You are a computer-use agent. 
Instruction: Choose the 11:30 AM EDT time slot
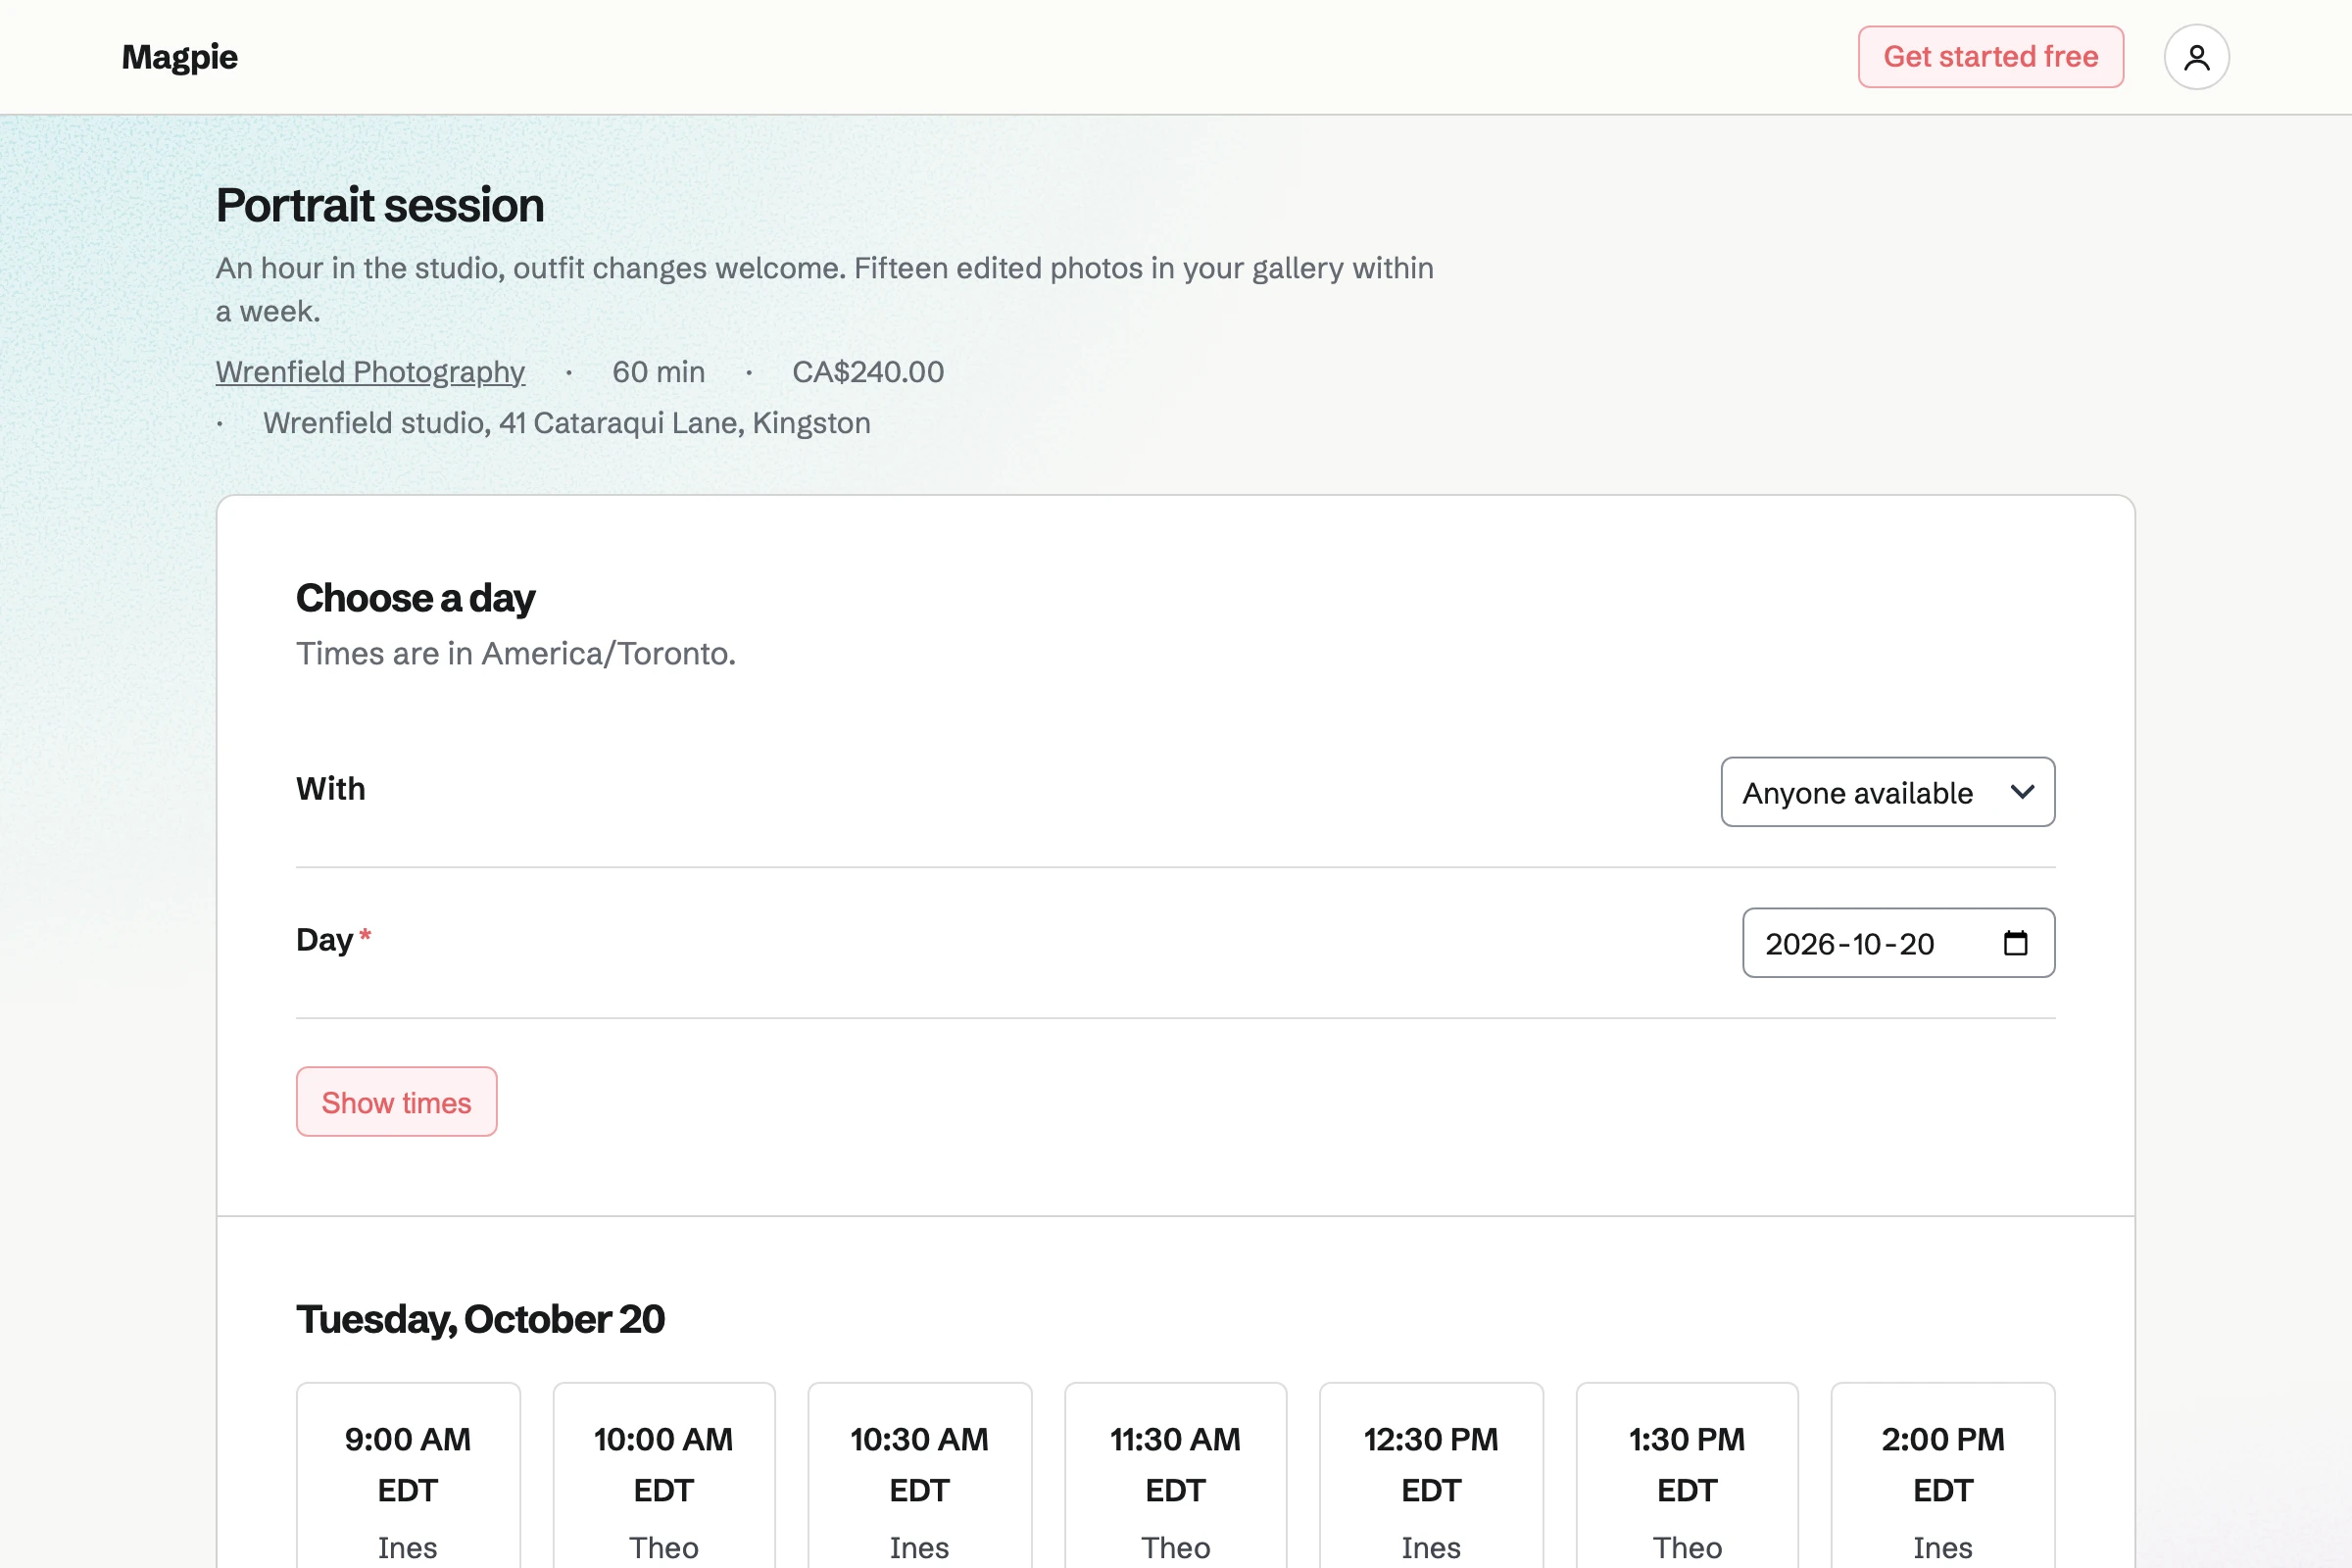point(1175,1476)
